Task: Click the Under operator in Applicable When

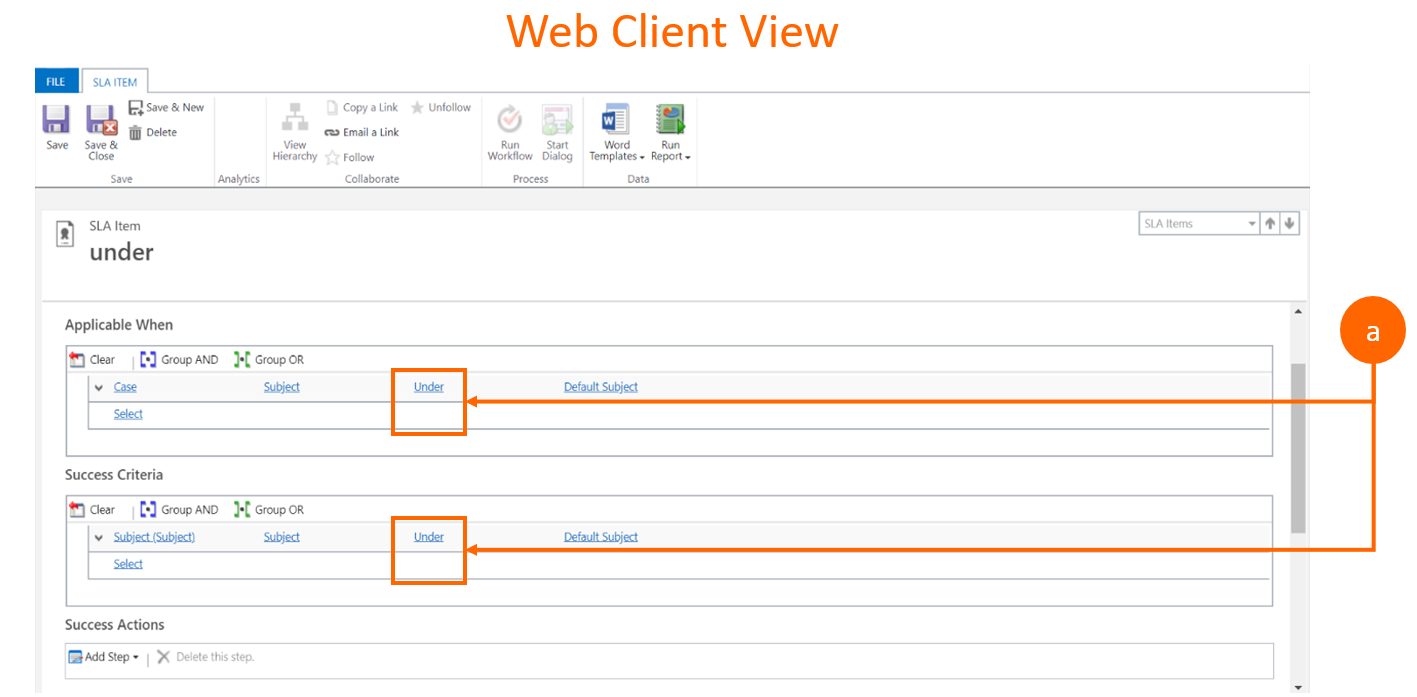Action: (x=429, y=387)
